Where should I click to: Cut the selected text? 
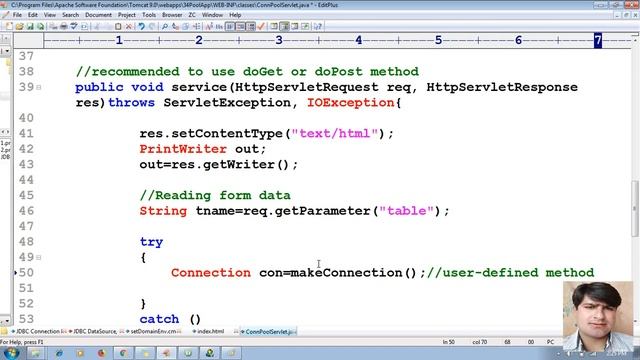pos(97,26)
